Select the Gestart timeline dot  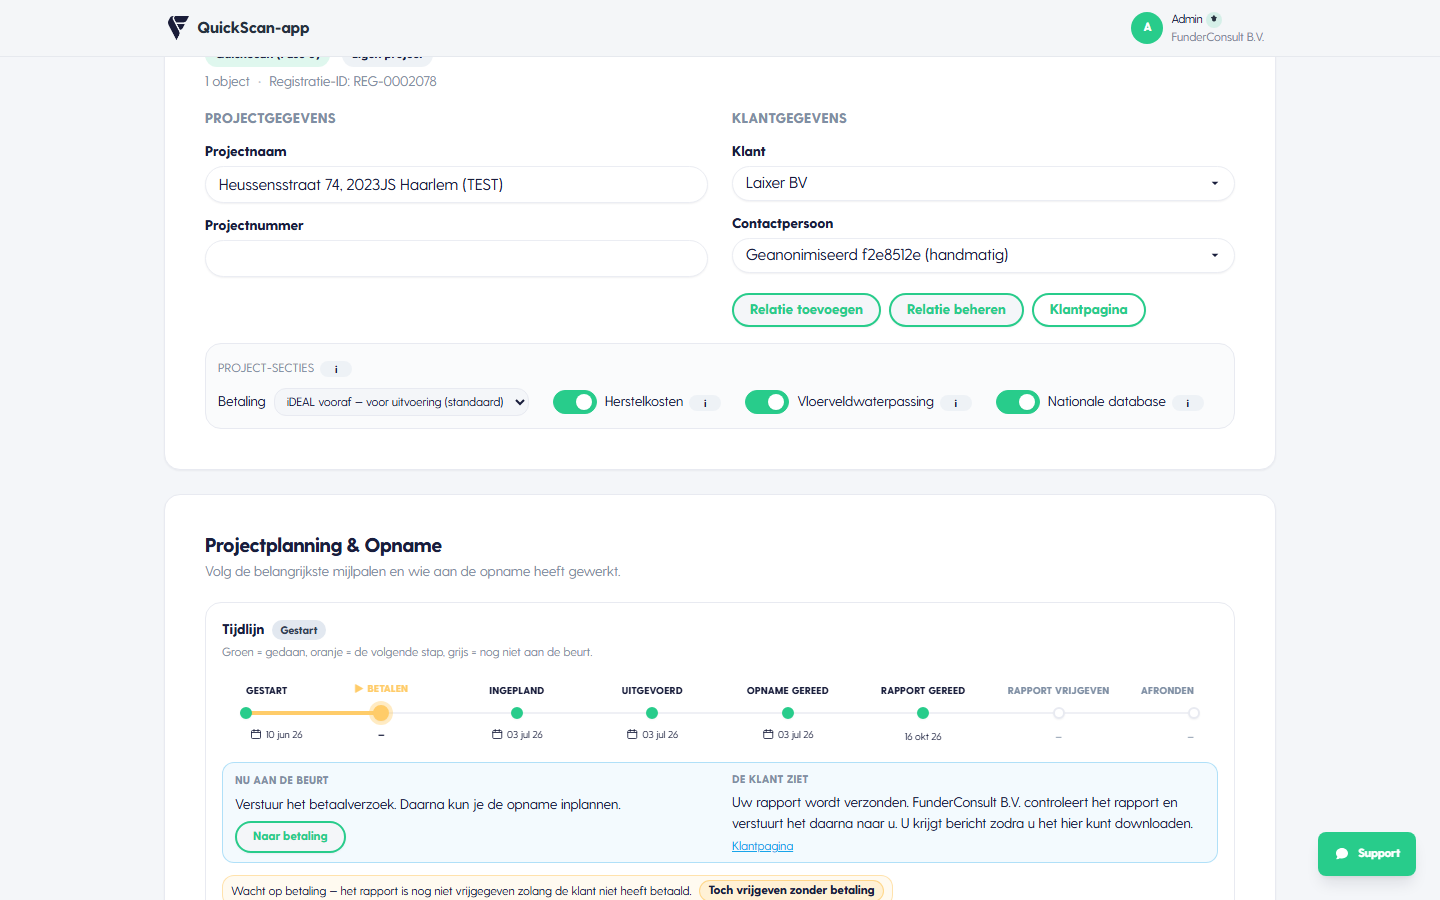click(x=246, y=713)
